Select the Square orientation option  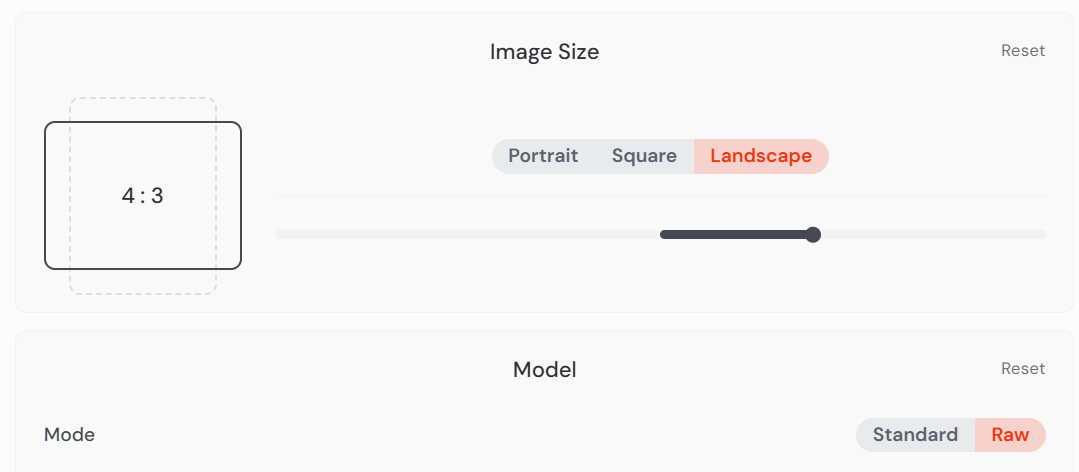tap(644, 156)
